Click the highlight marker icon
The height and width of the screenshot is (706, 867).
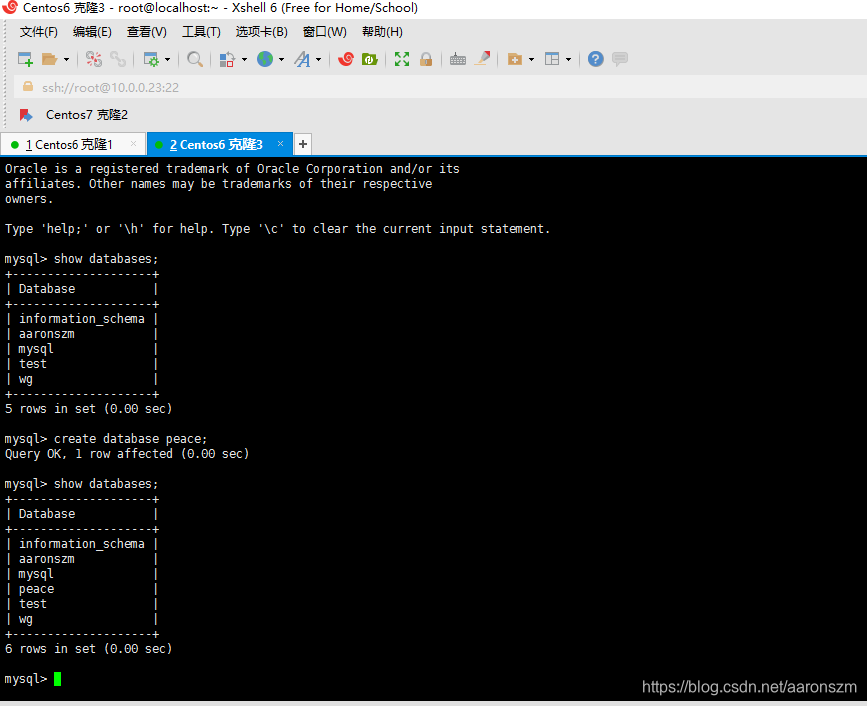tap(482, 59)
